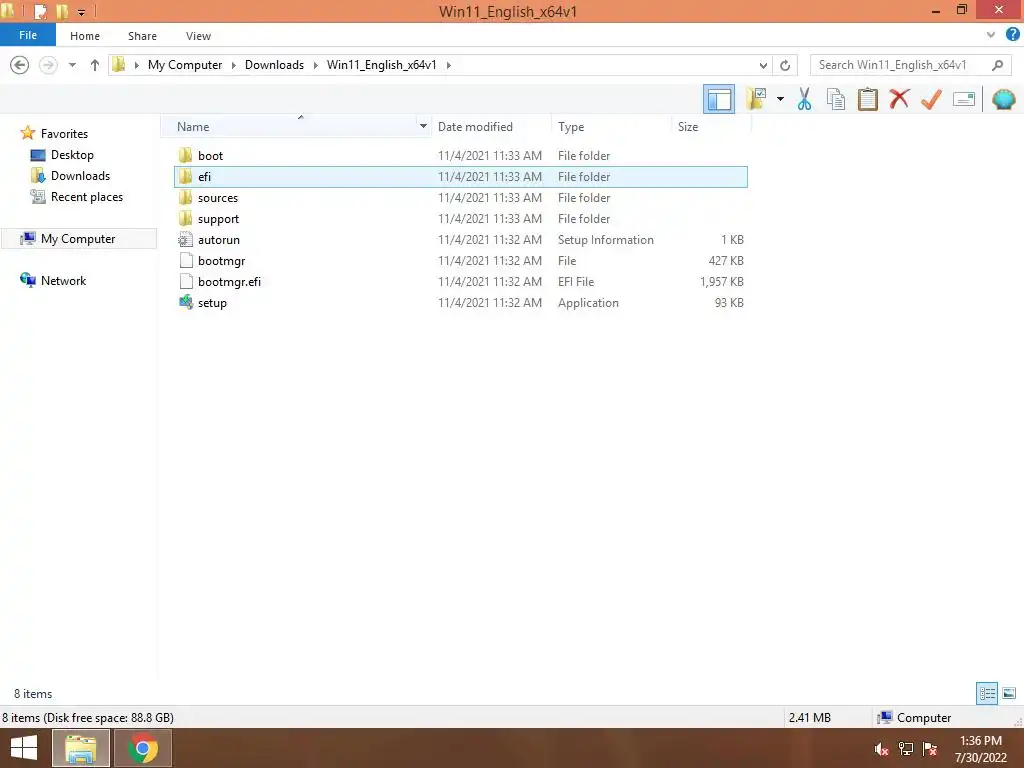This screenshot has height=768, width=1024.
Task: Select the boot folder
Action: tap(461, 155)
